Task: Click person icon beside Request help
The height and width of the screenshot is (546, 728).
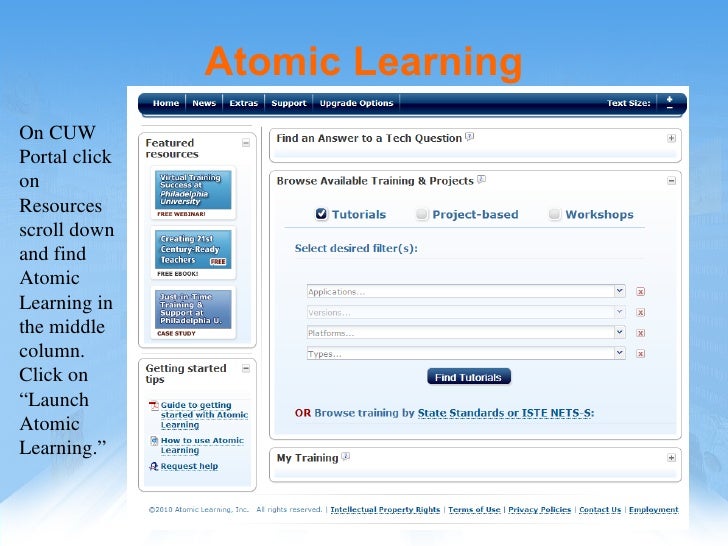Action: [x=154, y=466]
